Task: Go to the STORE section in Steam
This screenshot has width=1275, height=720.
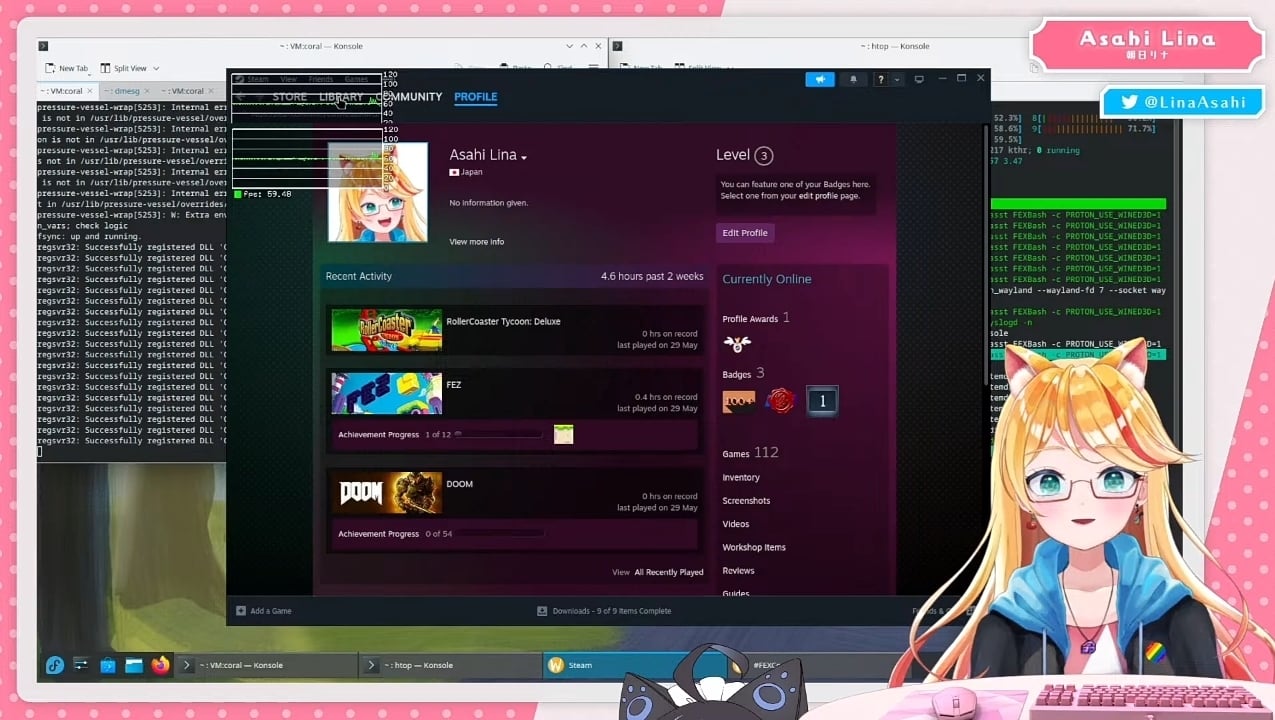Action: 290,97
